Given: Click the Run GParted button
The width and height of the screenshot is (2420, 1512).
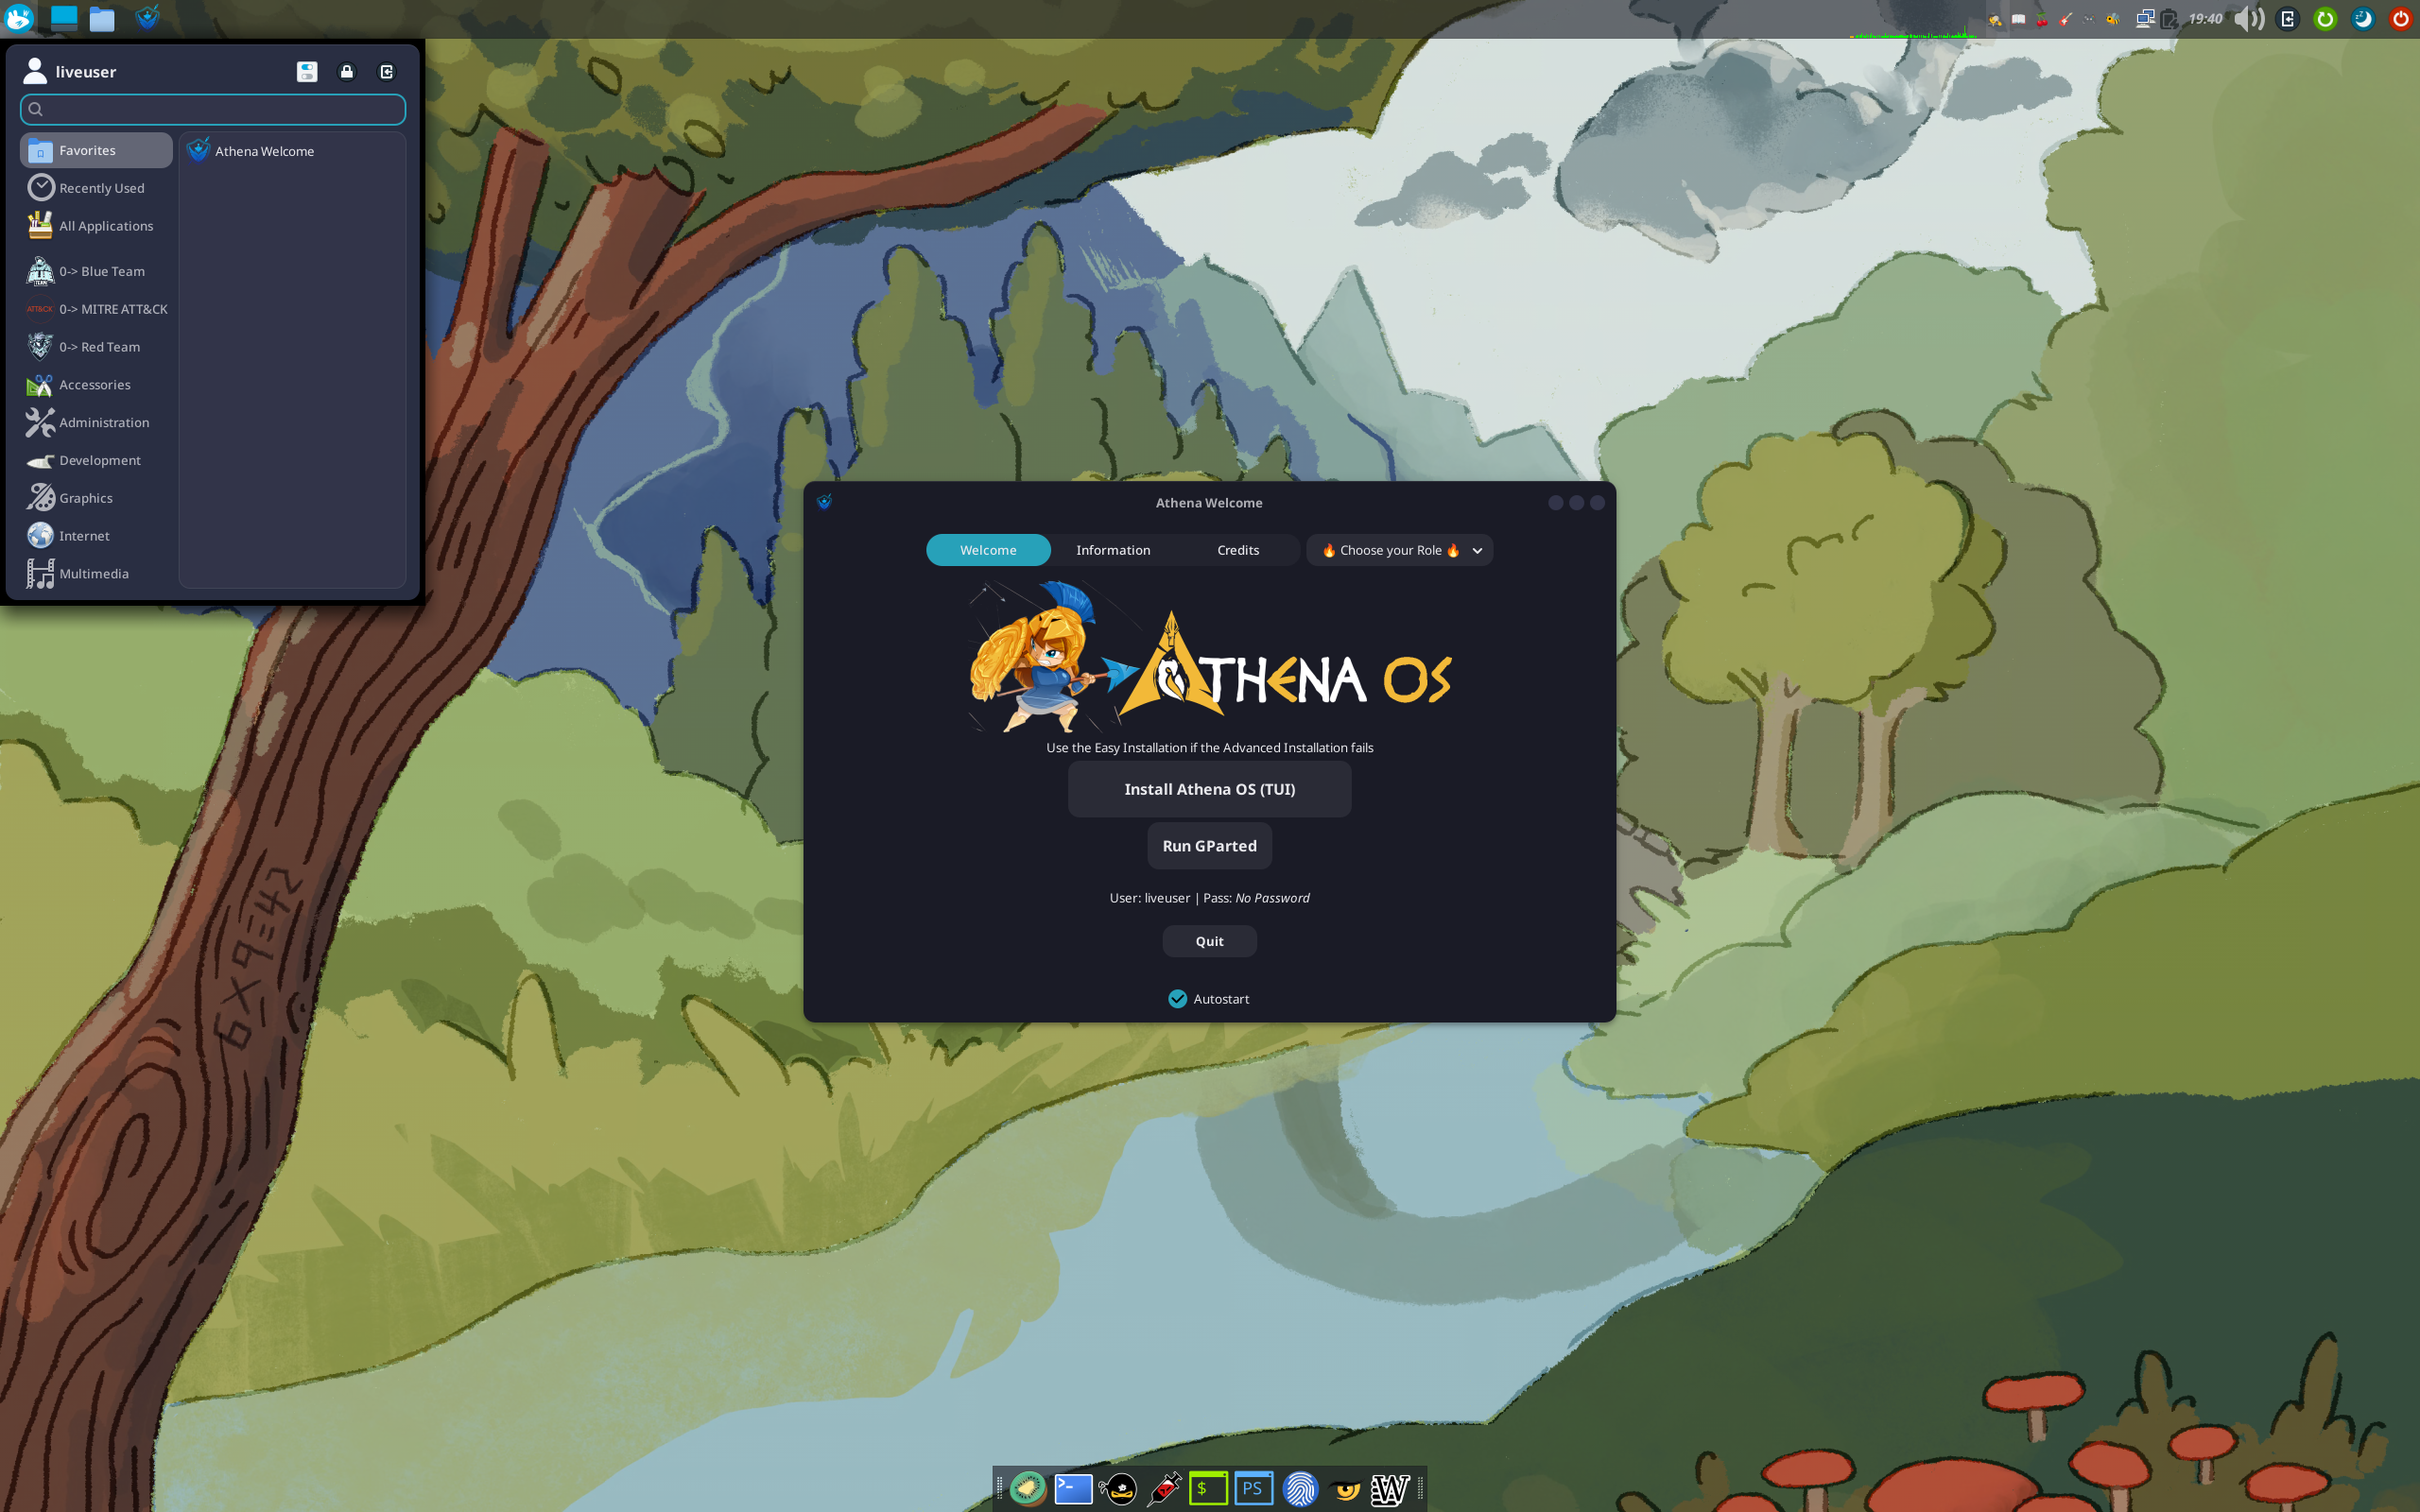Looking at the screenshot, I should click(1209, 846).
